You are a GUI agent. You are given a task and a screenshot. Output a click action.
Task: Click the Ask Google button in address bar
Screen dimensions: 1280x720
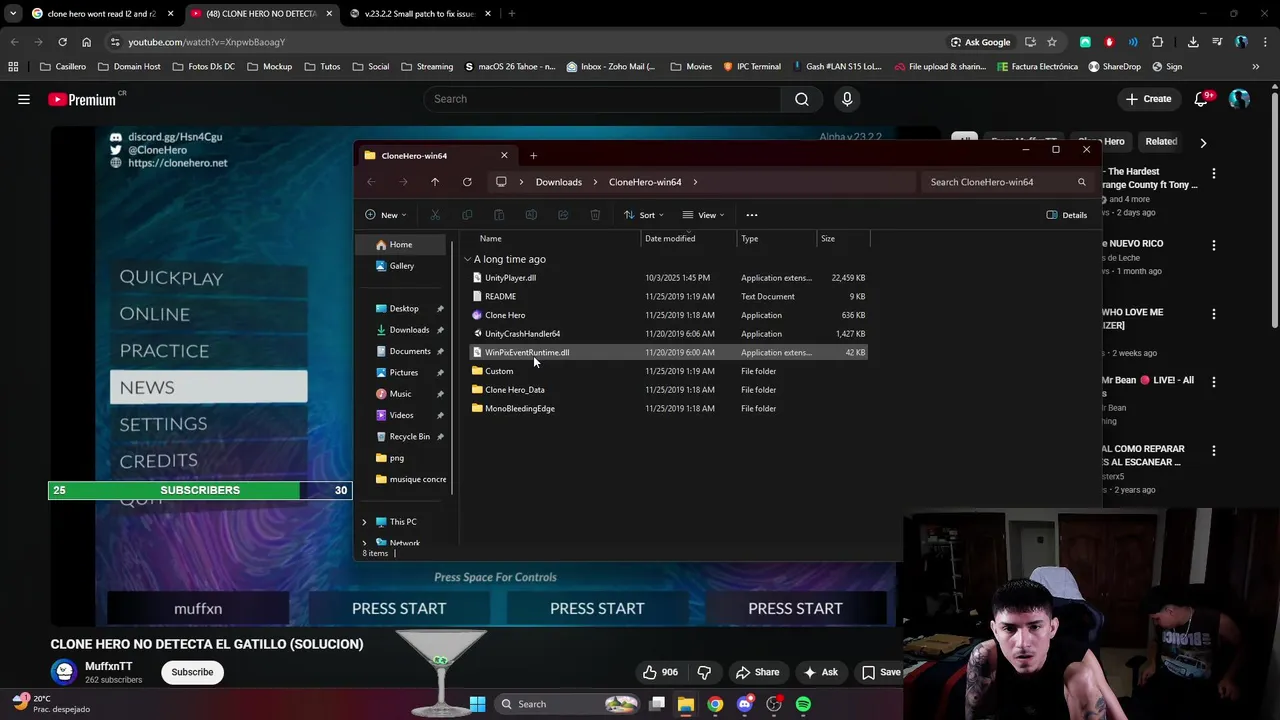980,42
